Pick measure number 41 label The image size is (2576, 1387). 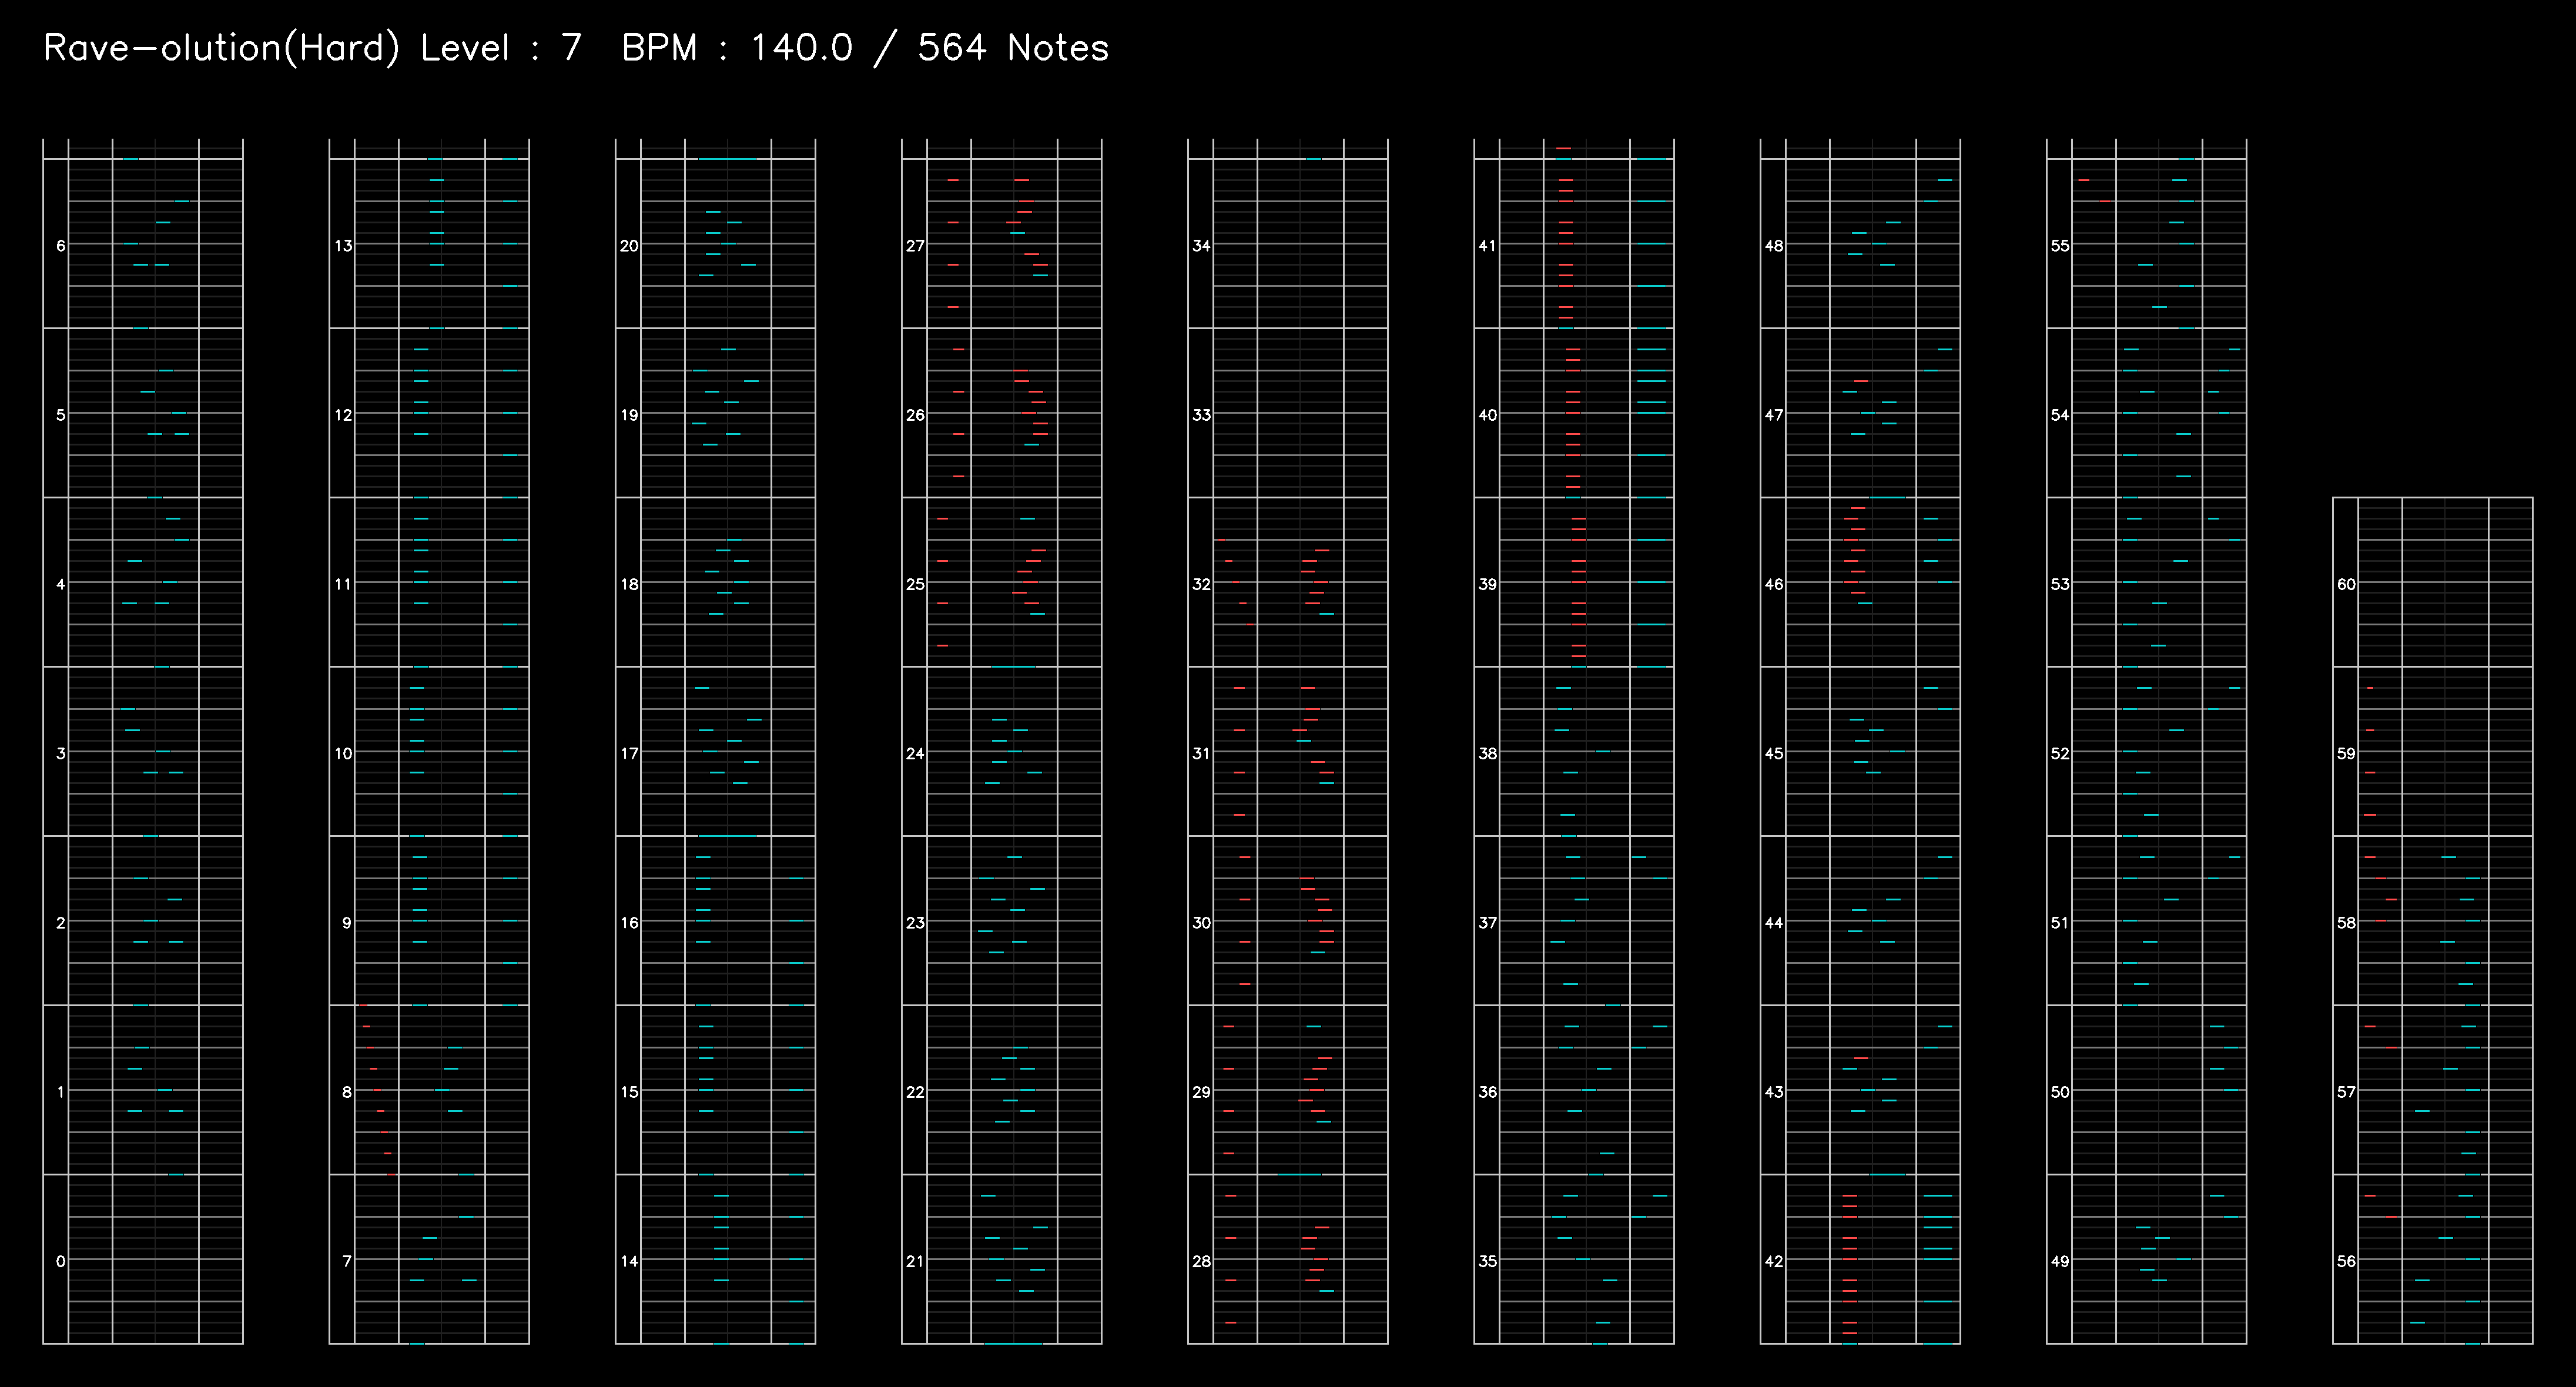point(1488,245)
